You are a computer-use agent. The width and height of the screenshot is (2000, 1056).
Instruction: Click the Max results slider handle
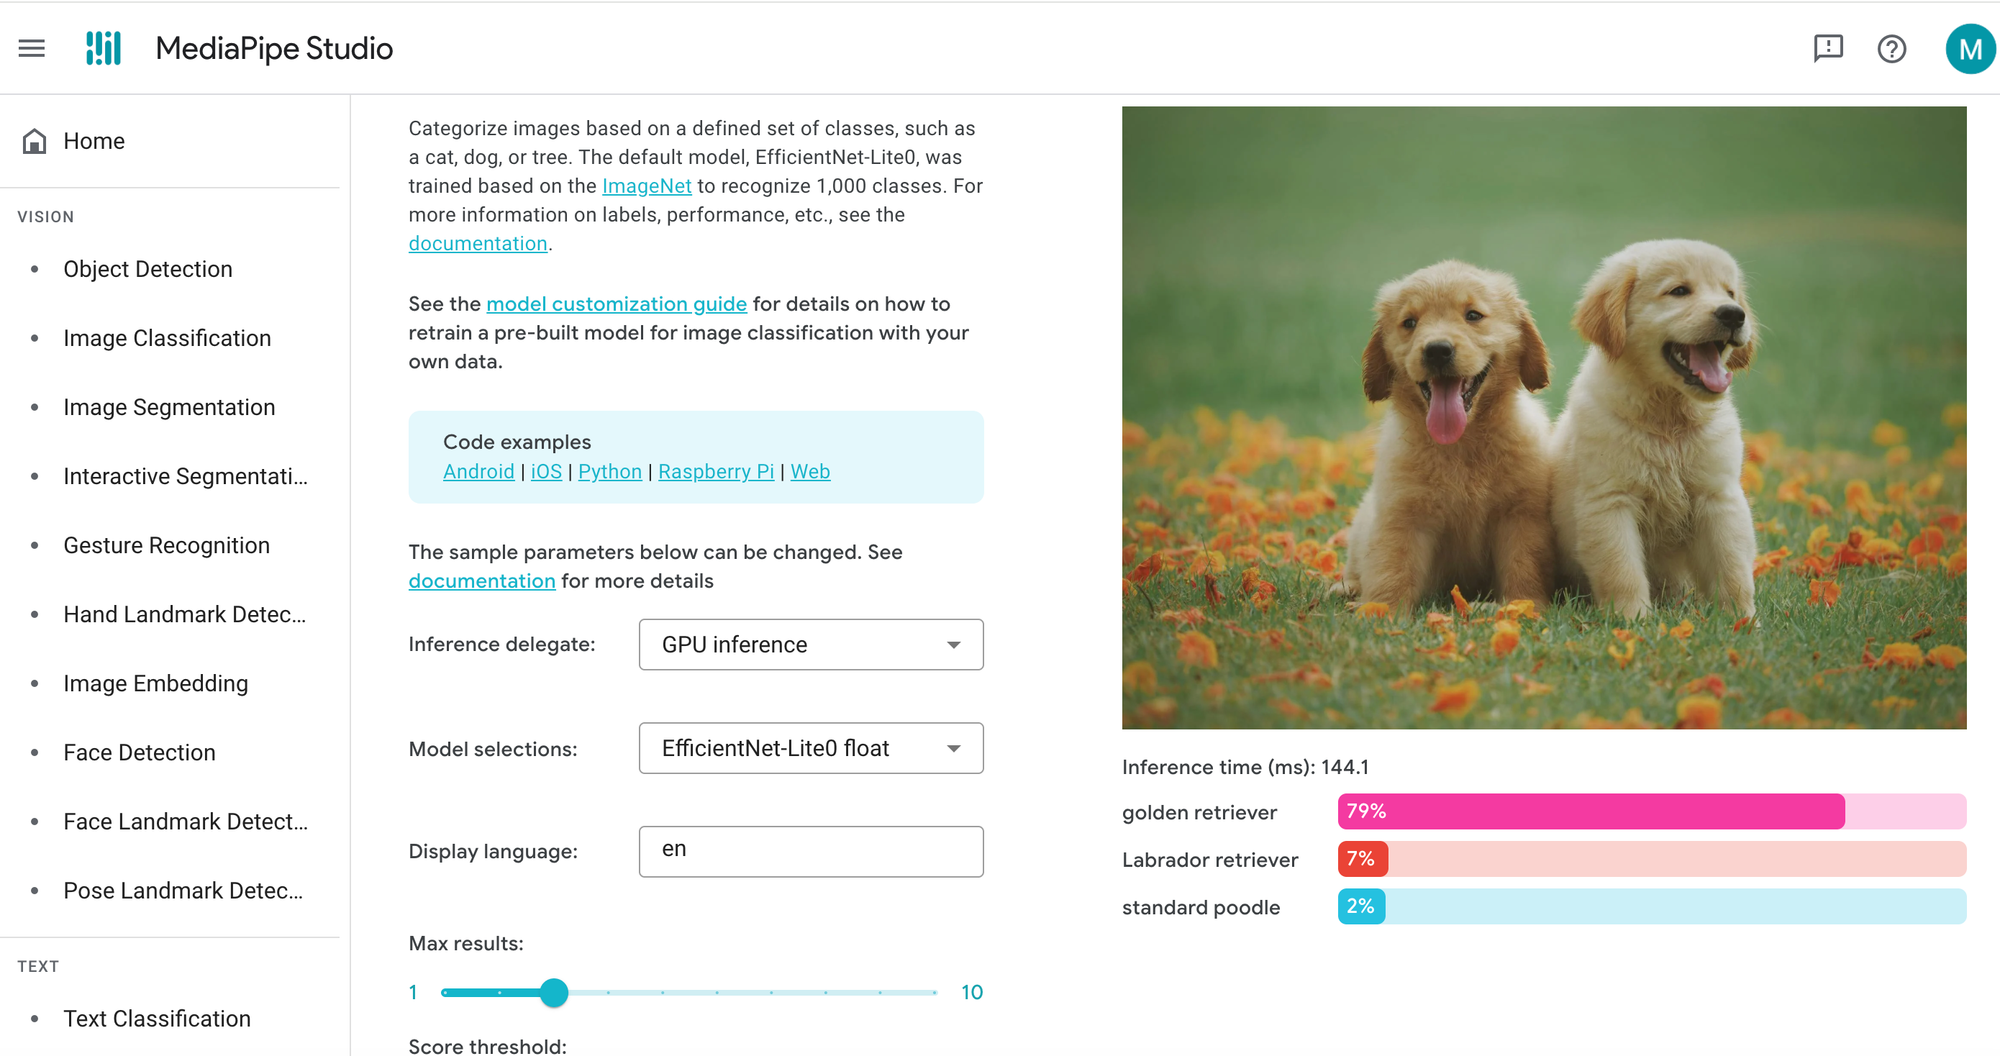[x=554, y=992]
